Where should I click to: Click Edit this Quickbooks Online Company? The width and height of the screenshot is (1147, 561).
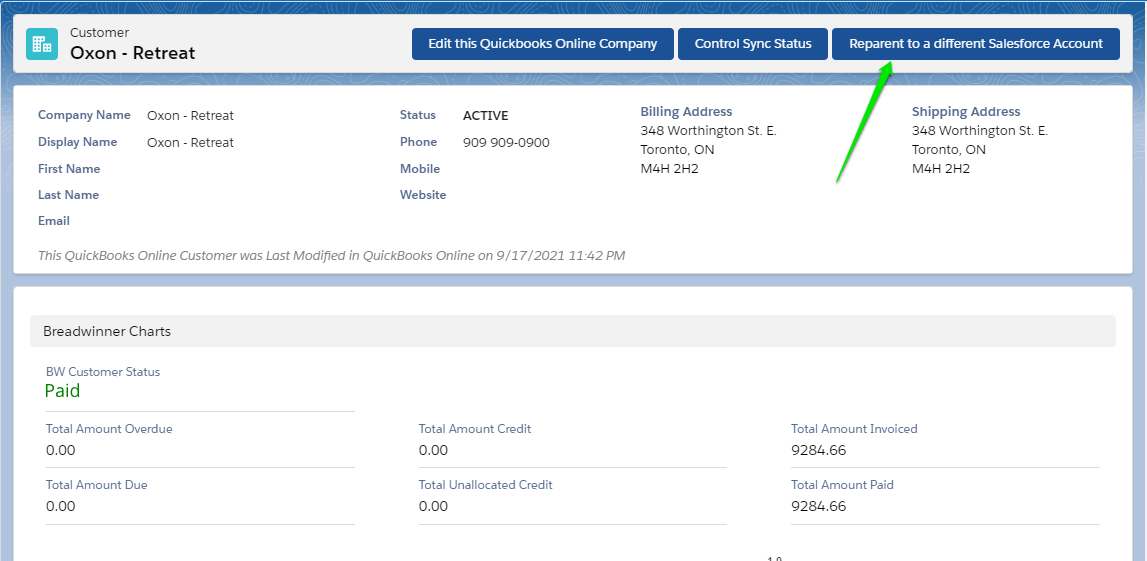pyautogui.click(x=543, y=44)
